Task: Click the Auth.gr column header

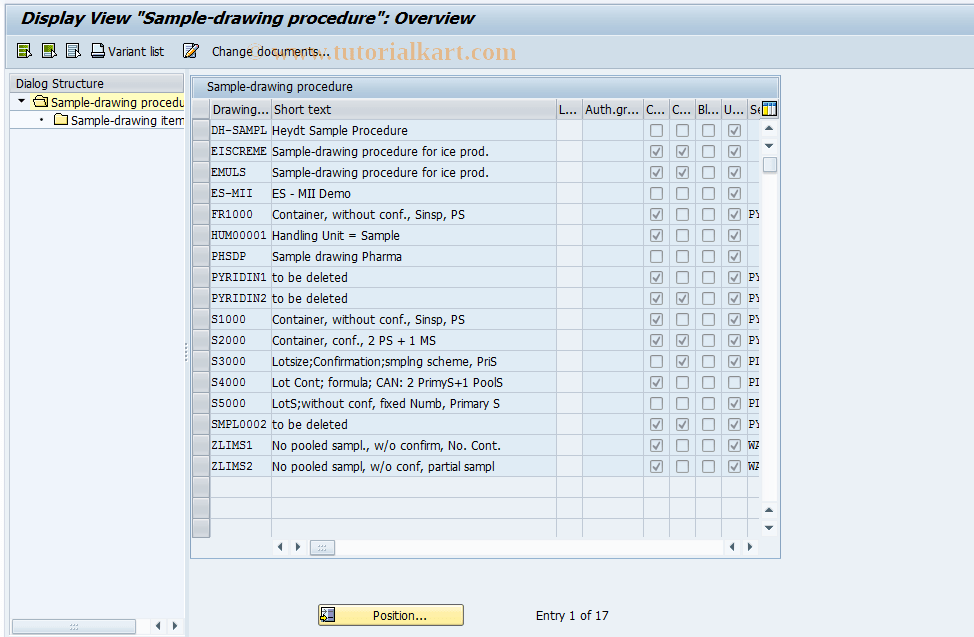Action: 611,109
